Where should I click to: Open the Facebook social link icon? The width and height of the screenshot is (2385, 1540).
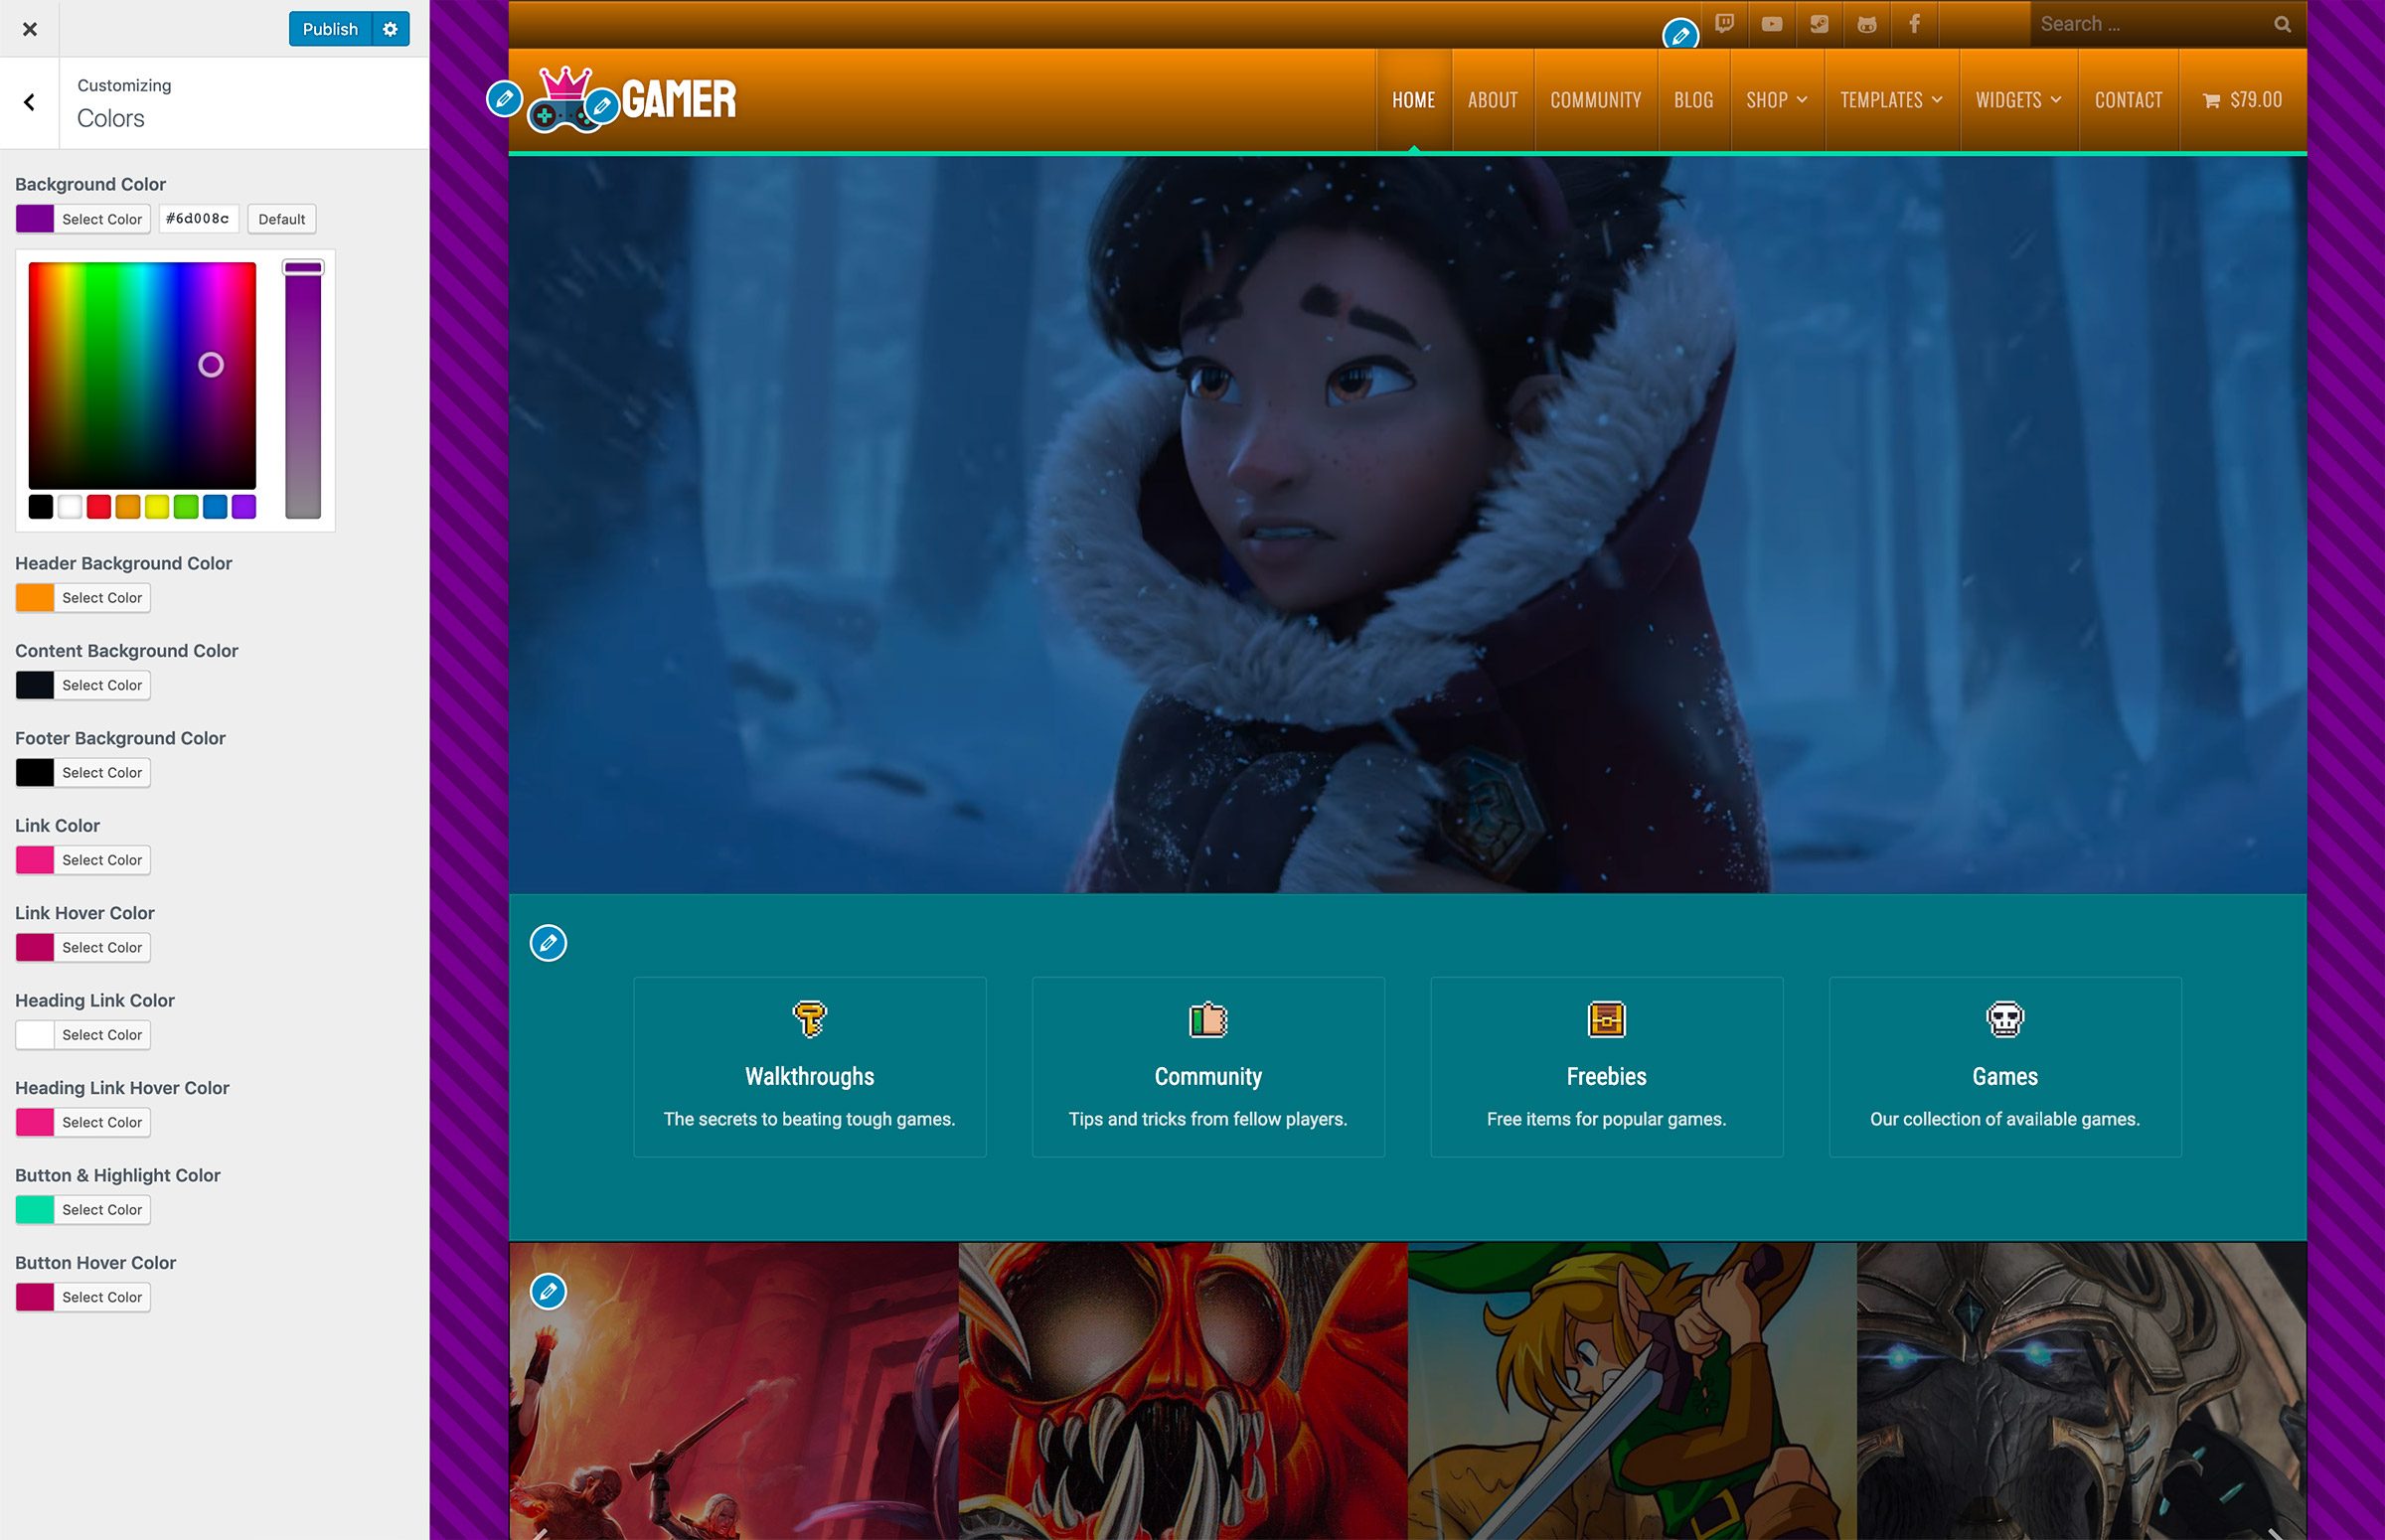point(1914,24)
